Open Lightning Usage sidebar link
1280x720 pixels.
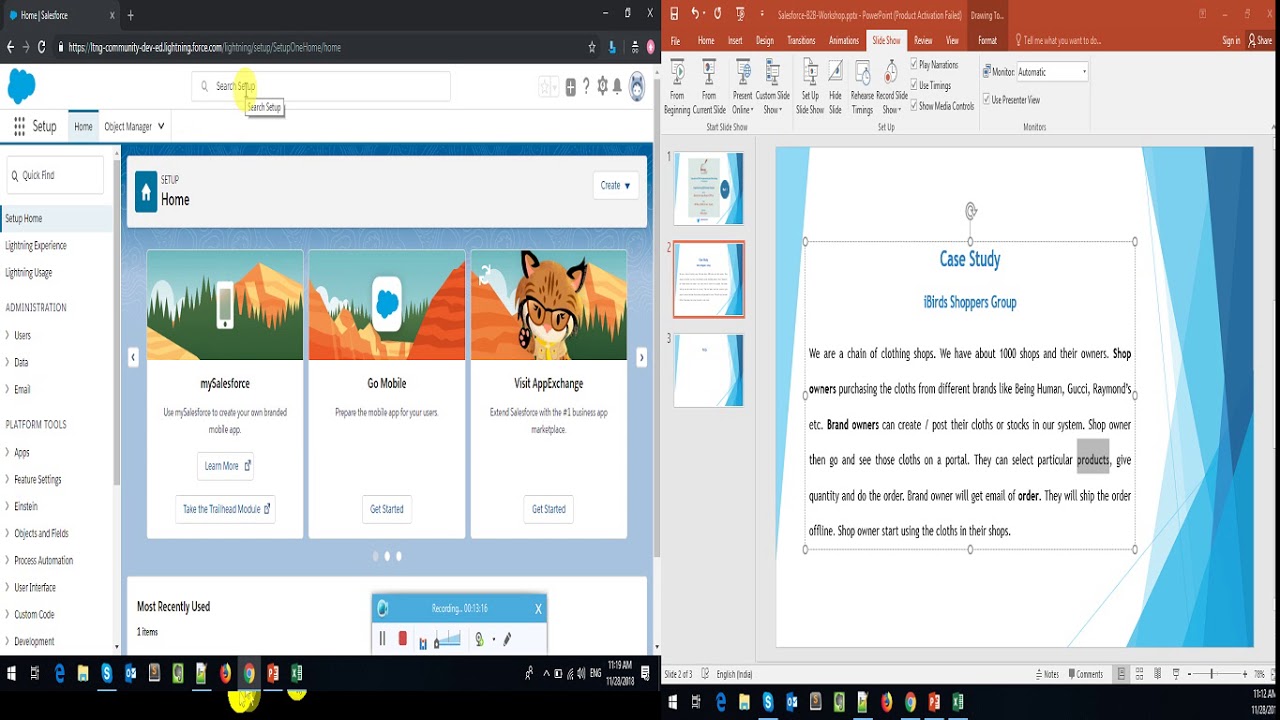29,273
